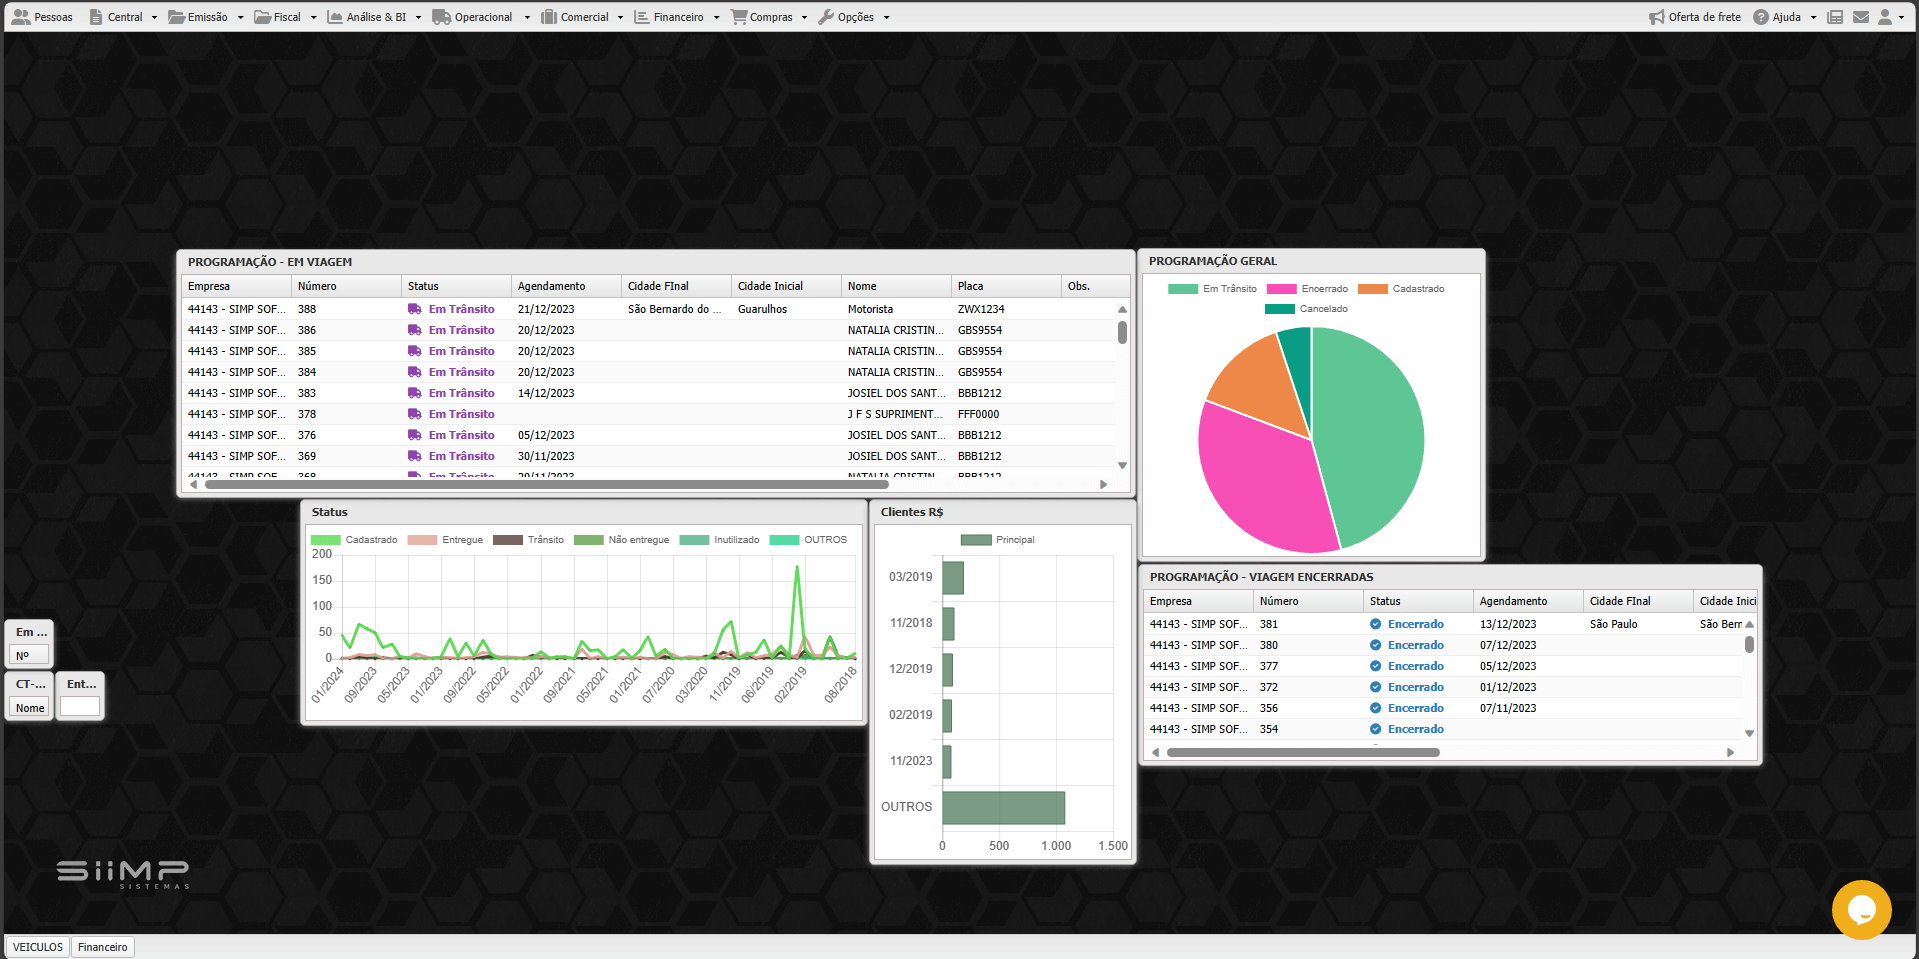The width and height of the screenshot is (1919, 959).
Task: Sort by Agendamento column in Em Viagem
Action: click(566, 286)
